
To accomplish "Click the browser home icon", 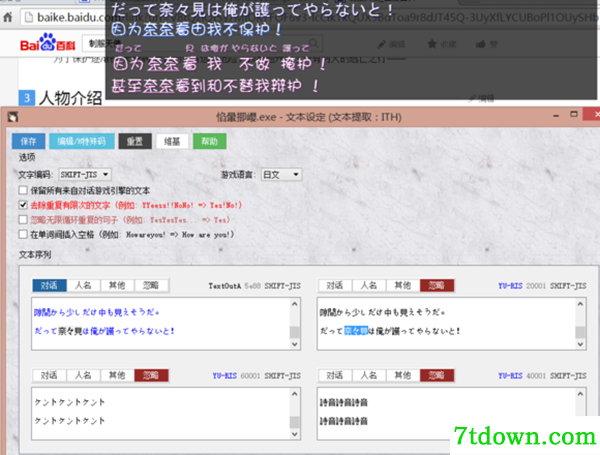I will pyautogui.click(x=8, y=17).
